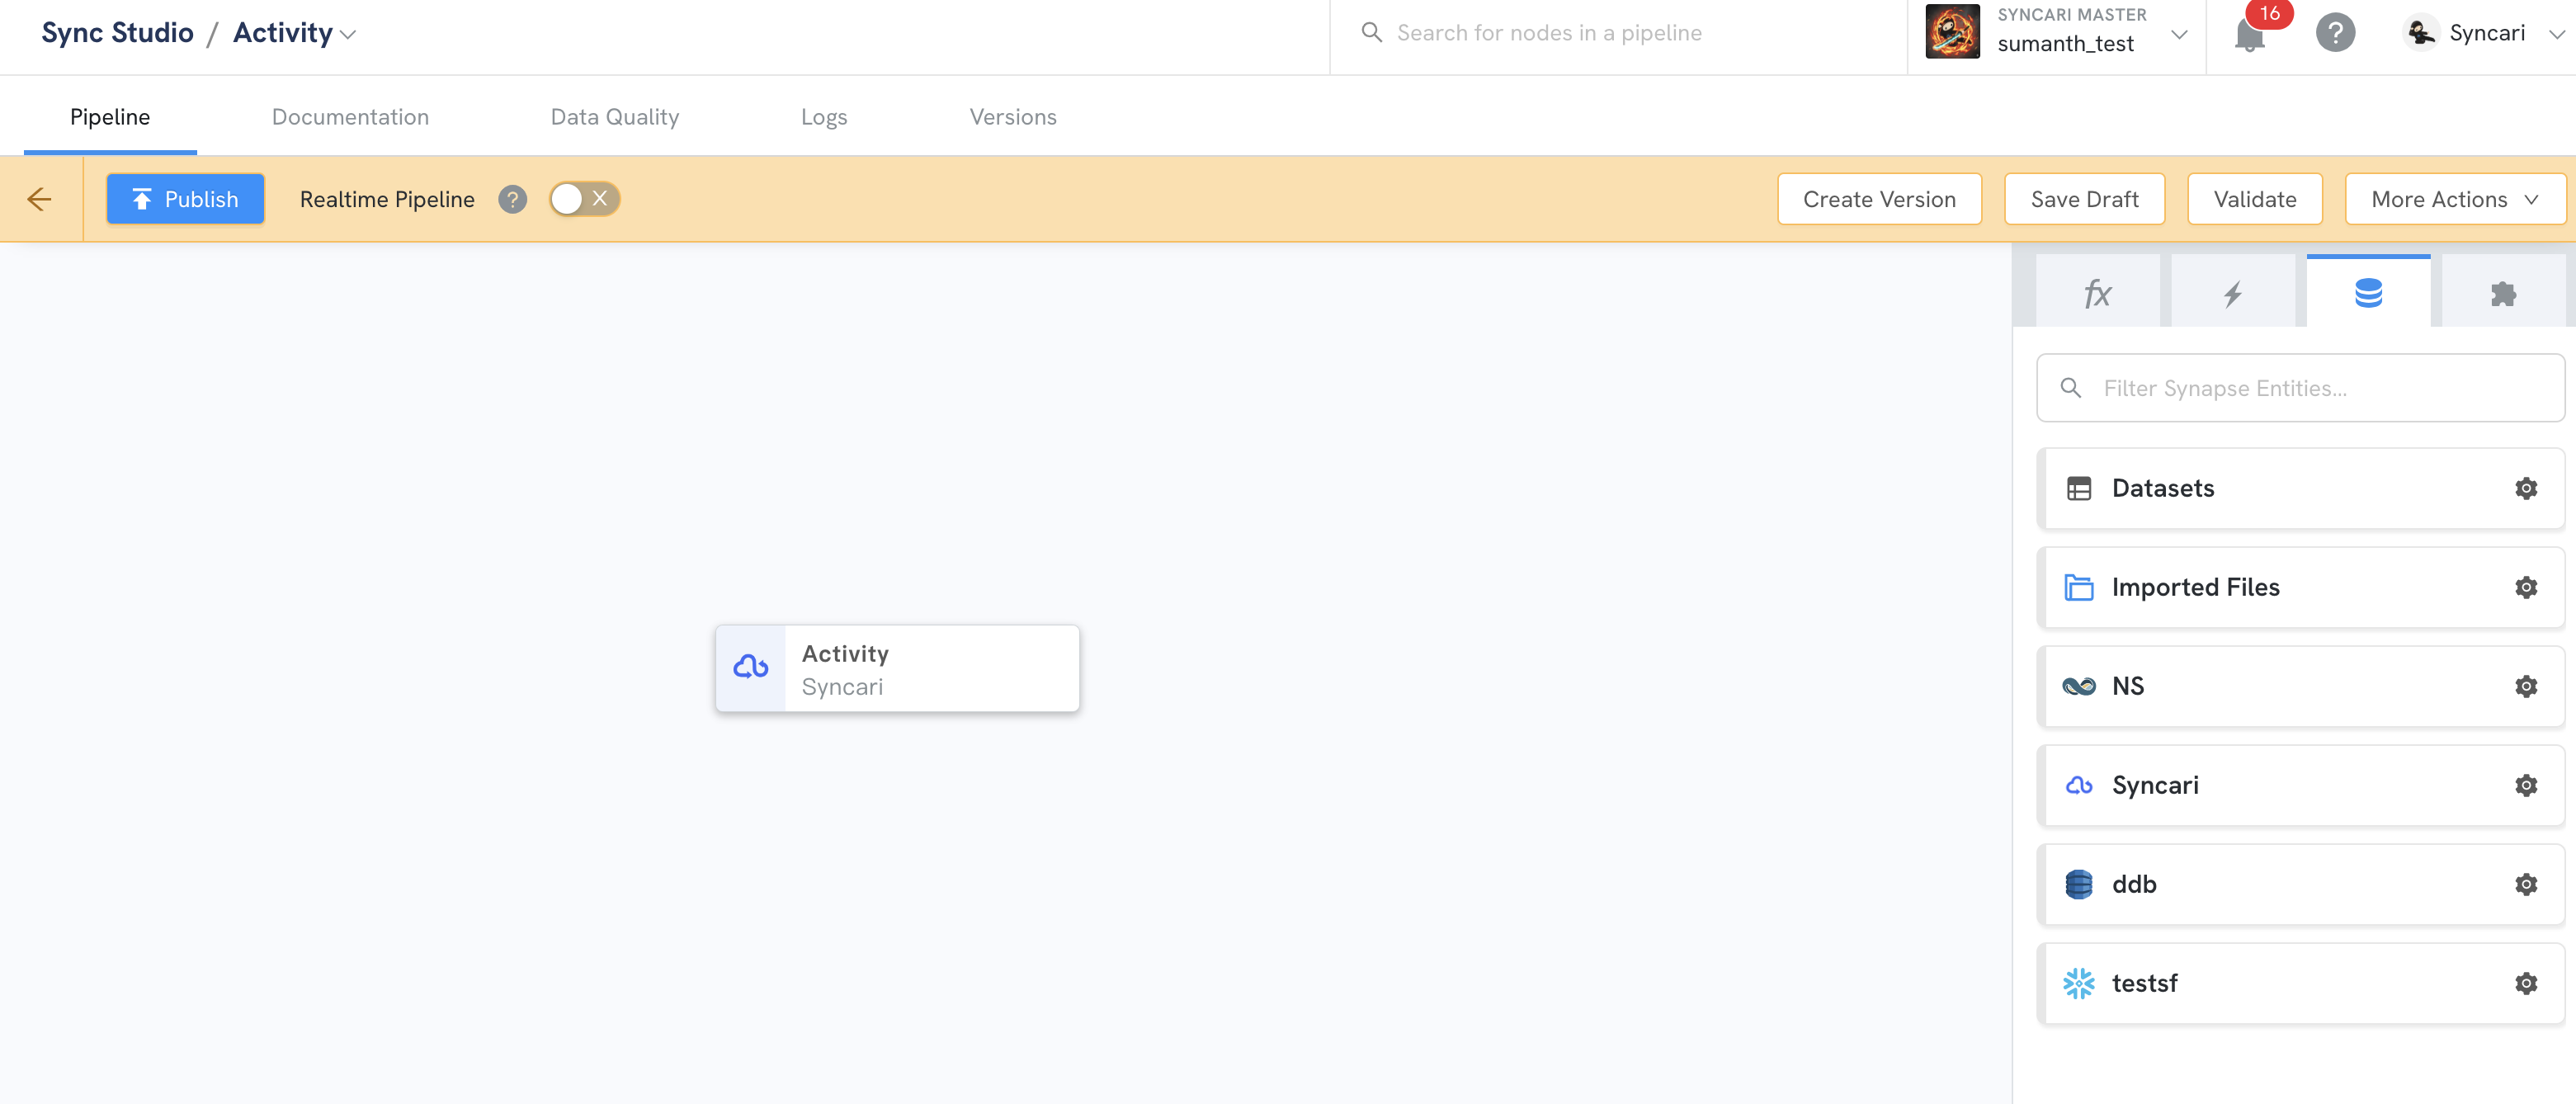Expand the More Actions dropdown
Screen dimensions: 2576x1104
[x=2455, y=199]
